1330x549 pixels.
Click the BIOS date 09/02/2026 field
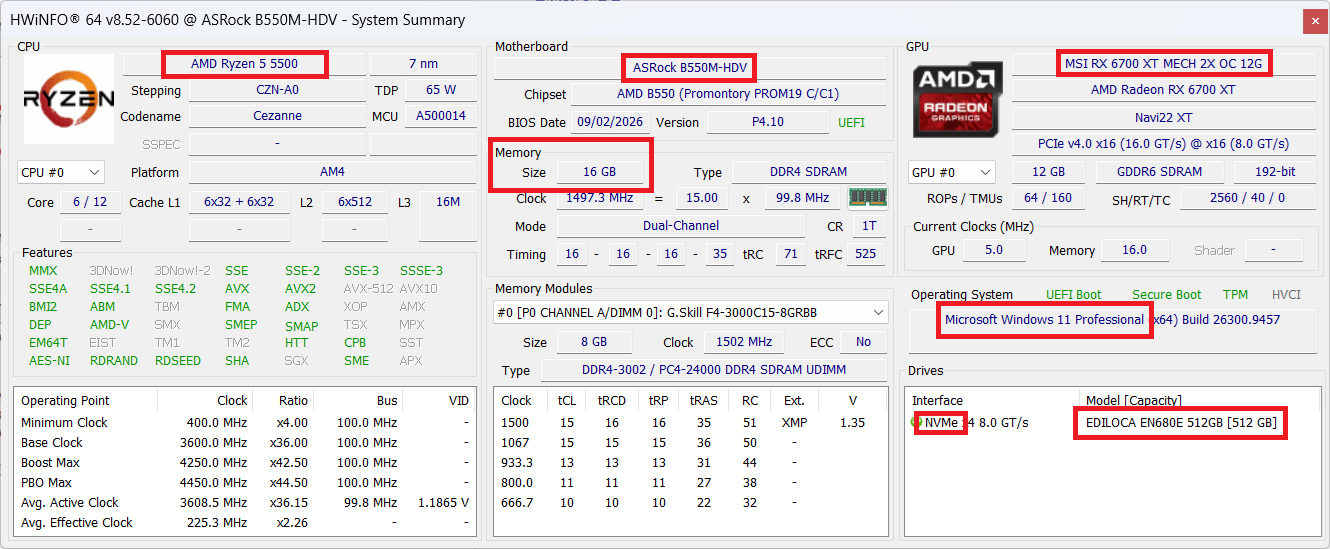pyautogui.click(x=610, y=122)
